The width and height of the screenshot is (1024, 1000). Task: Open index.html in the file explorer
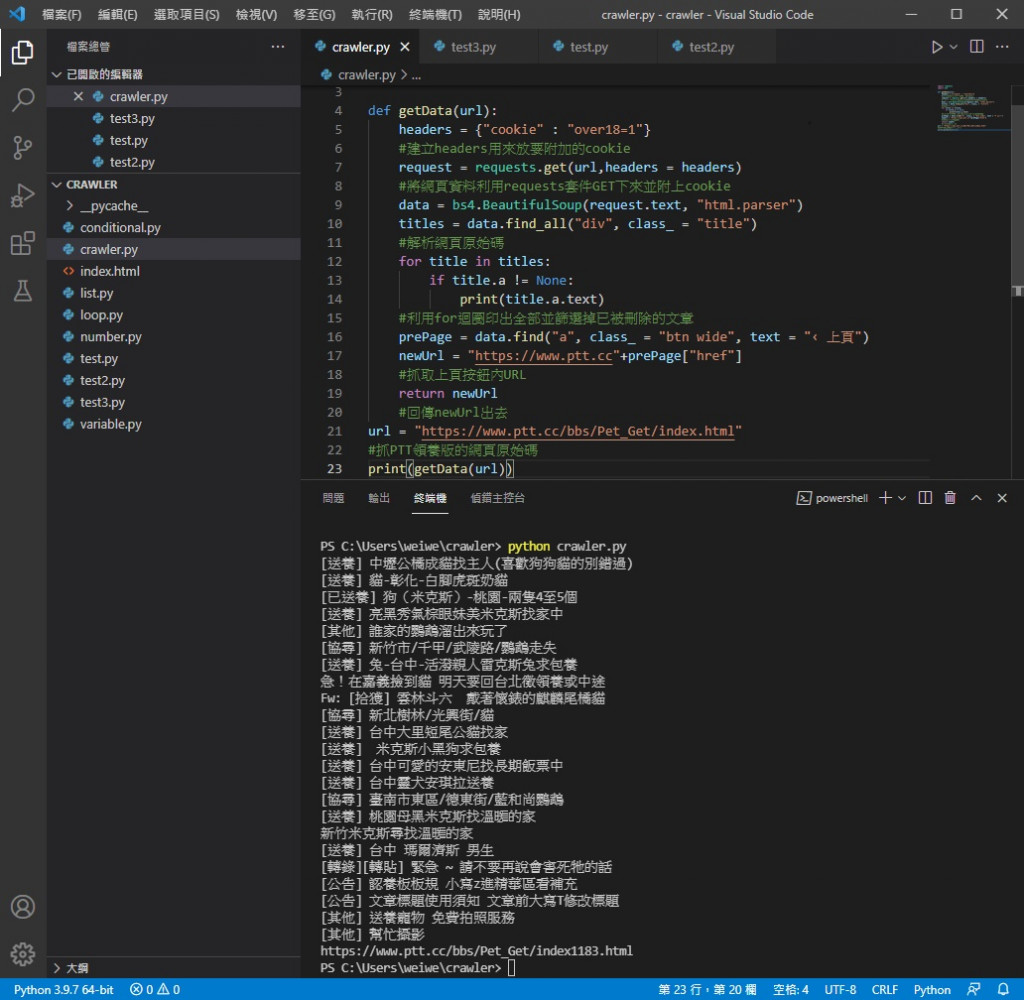coord(109,271)
